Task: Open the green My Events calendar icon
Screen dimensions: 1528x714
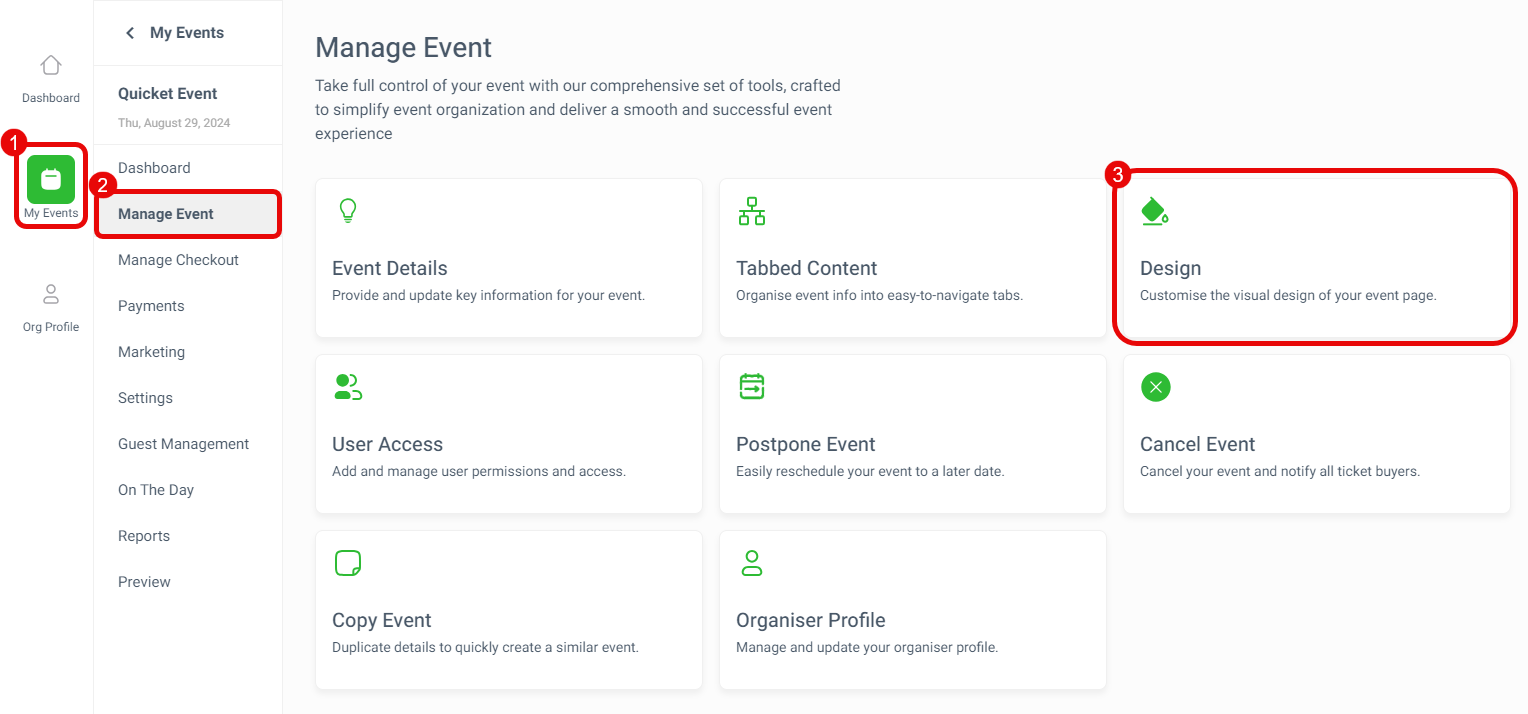Action: click(51, 180)
